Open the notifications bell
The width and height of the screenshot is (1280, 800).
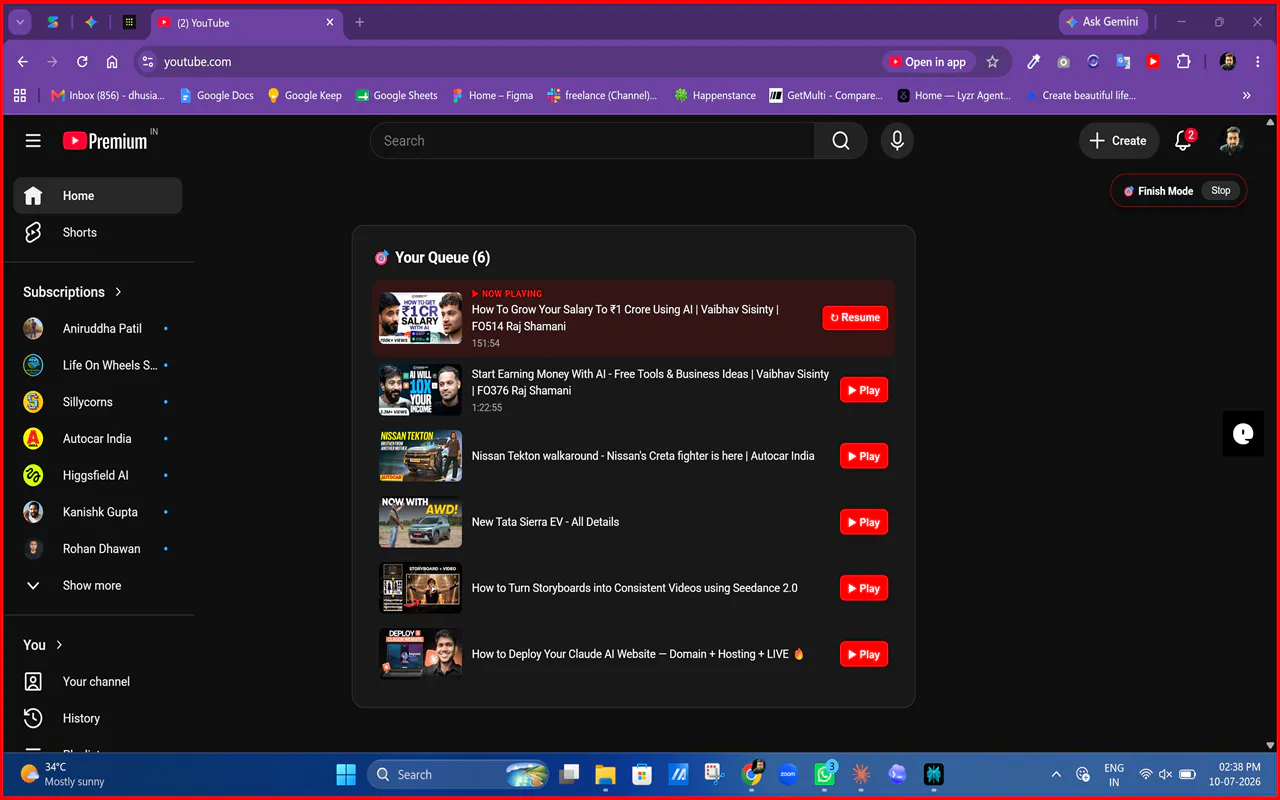[1183, 141]
